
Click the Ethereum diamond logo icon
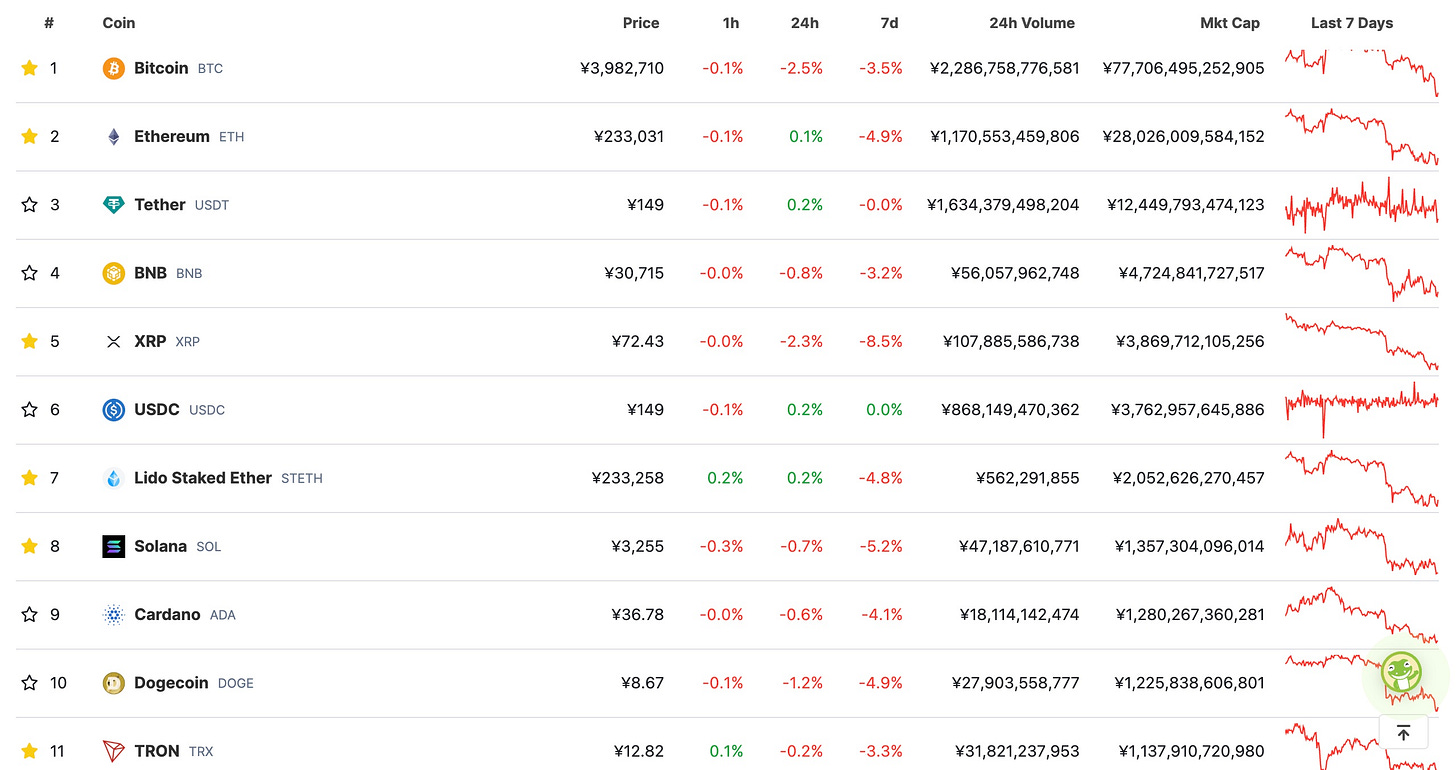[x=114, y=136]
